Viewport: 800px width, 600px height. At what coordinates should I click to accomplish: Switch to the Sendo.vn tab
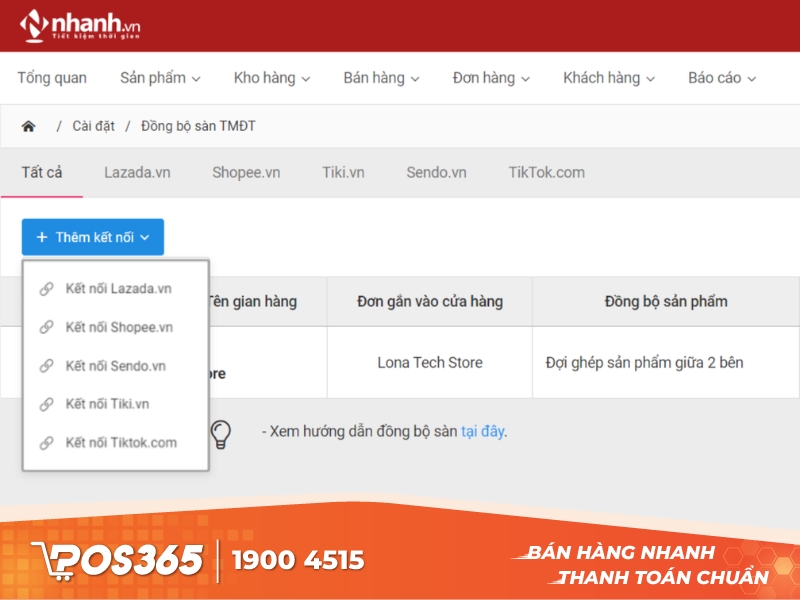click(436, 172)
